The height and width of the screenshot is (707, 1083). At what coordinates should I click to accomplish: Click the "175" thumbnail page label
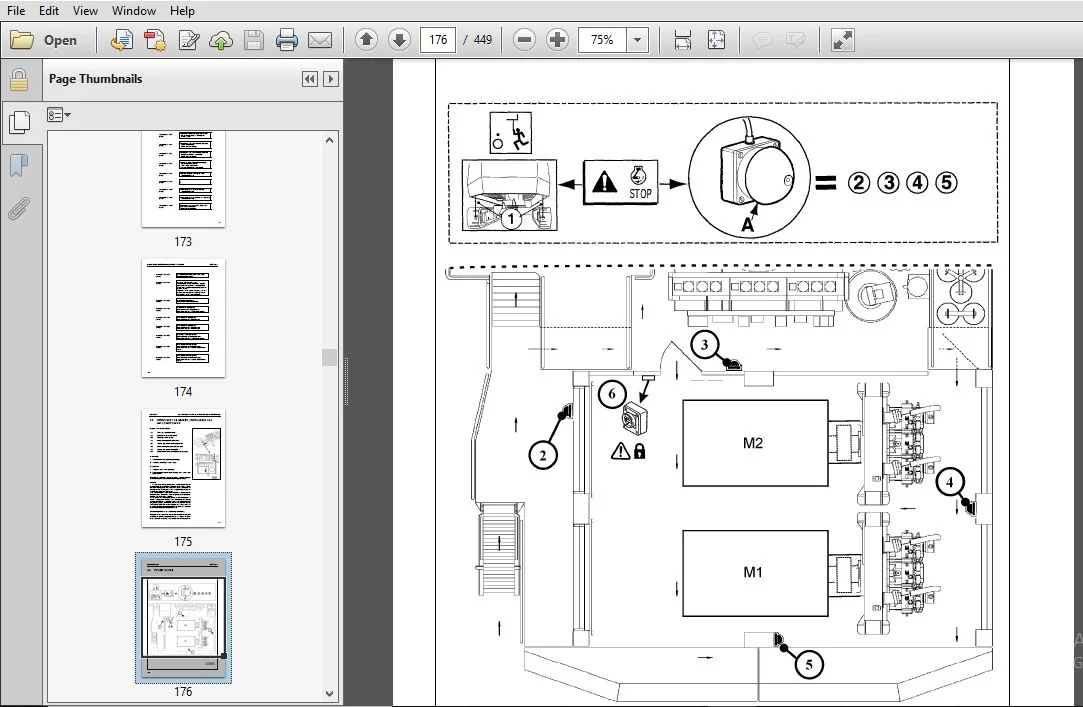[x=183, y=541]
